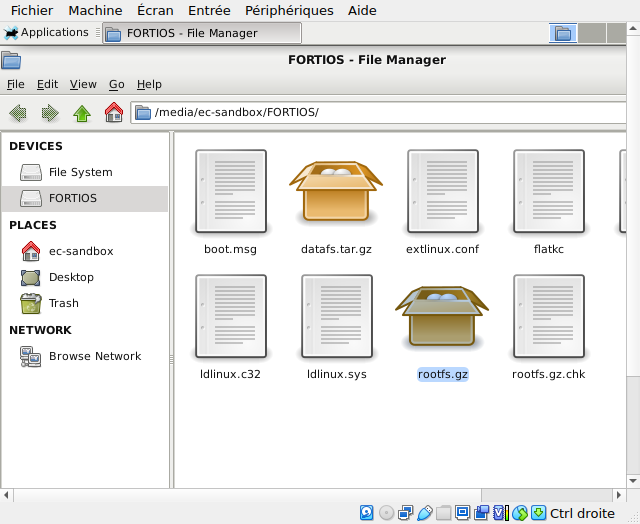Open the VirtualBox Écran menu
The width and height of the screenshot is (640, 524).
[155, 10]
